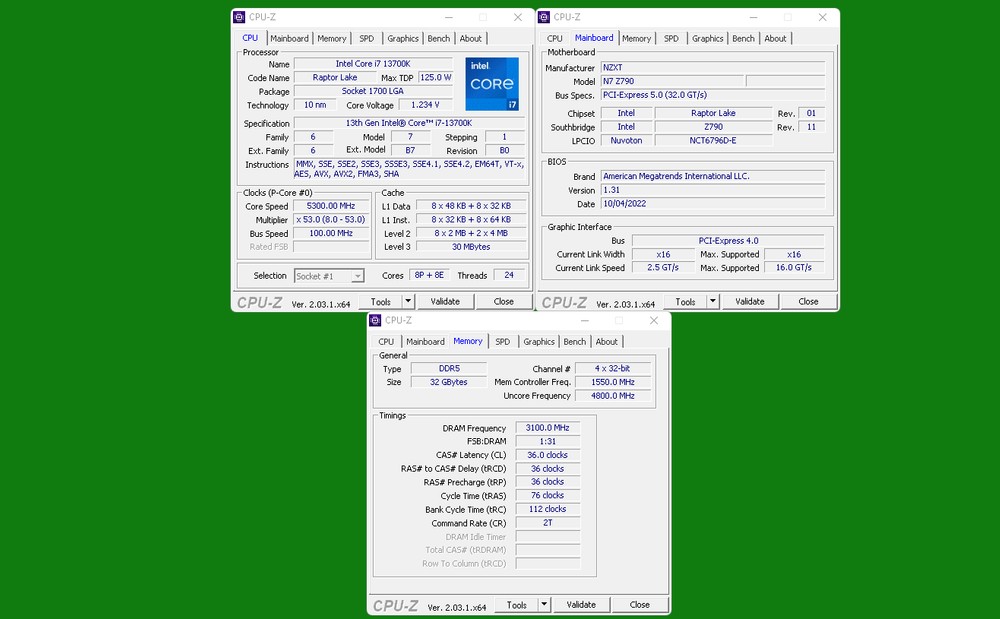Open About tab in CPU window

pyautogui.click(x=470, y=38)
